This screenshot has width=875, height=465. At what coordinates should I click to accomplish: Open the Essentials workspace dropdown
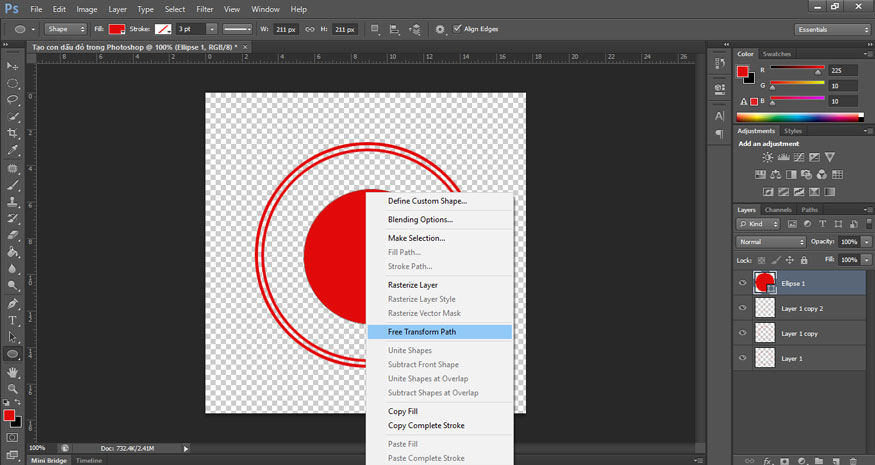[831, 30]
